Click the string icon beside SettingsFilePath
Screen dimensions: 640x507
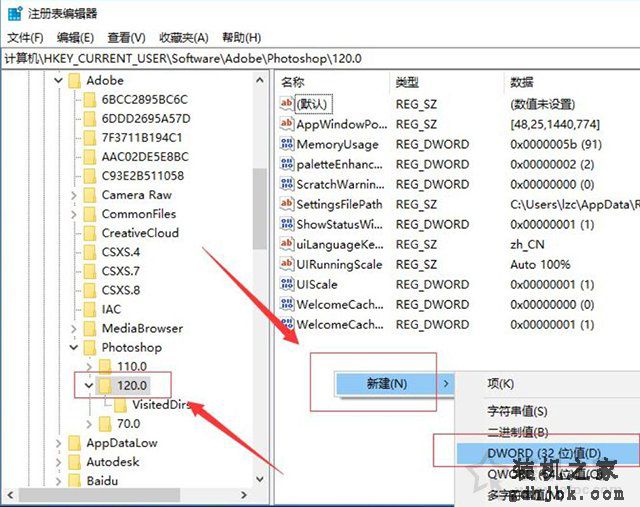(x=287, y=203)
